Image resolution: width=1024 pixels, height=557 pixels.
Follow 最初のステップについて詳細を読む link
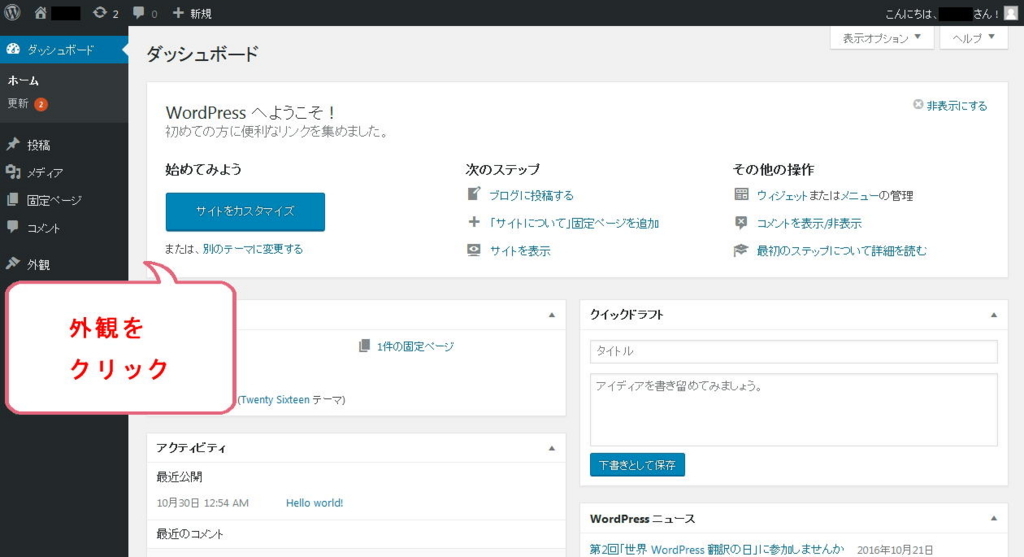841,251
